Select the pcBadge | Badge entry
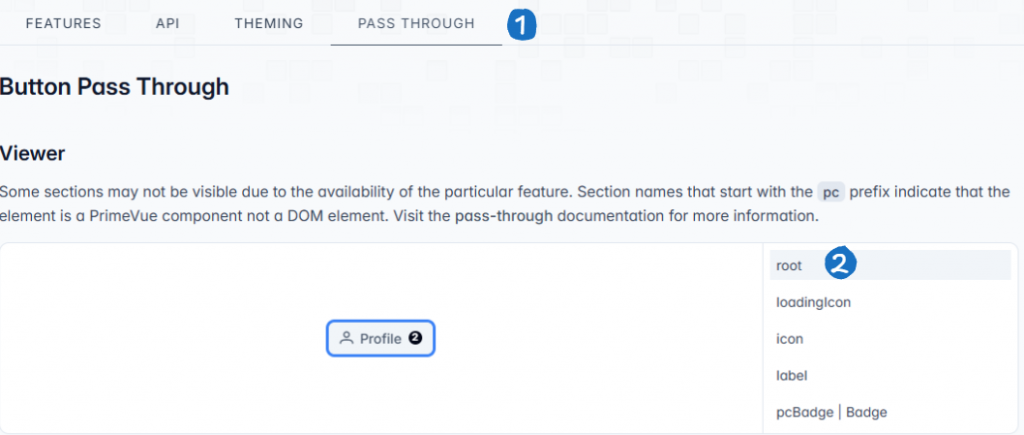 click(831, 412)
